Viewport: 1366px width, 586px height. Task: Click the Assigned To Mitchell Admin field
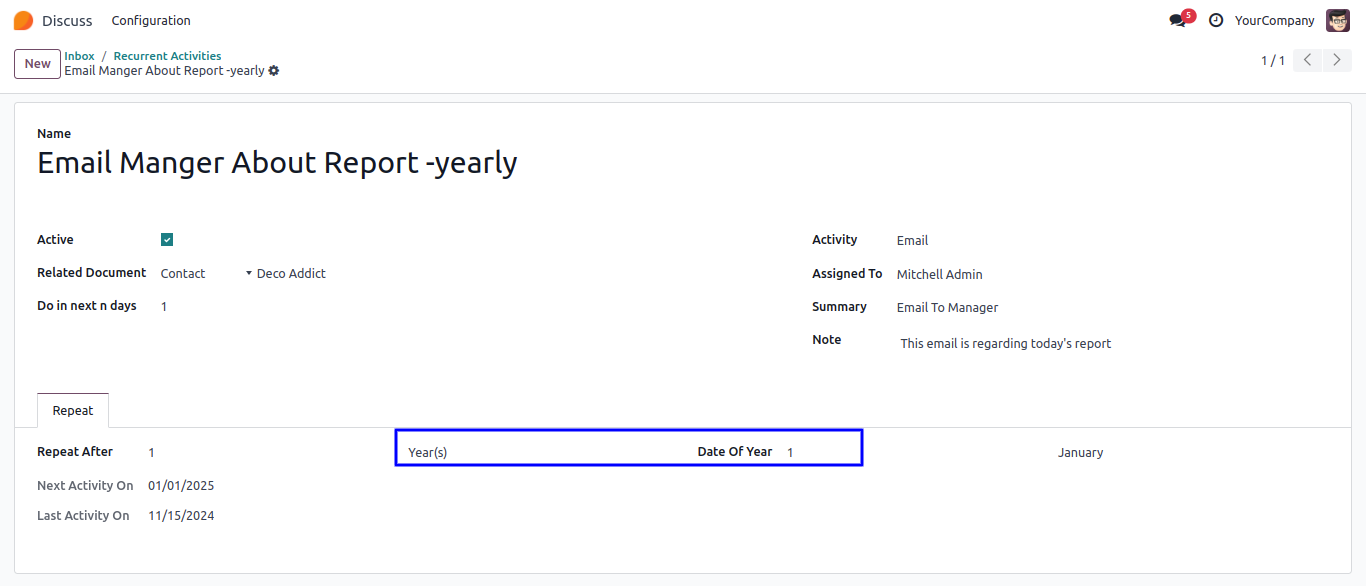coord(939,274)
